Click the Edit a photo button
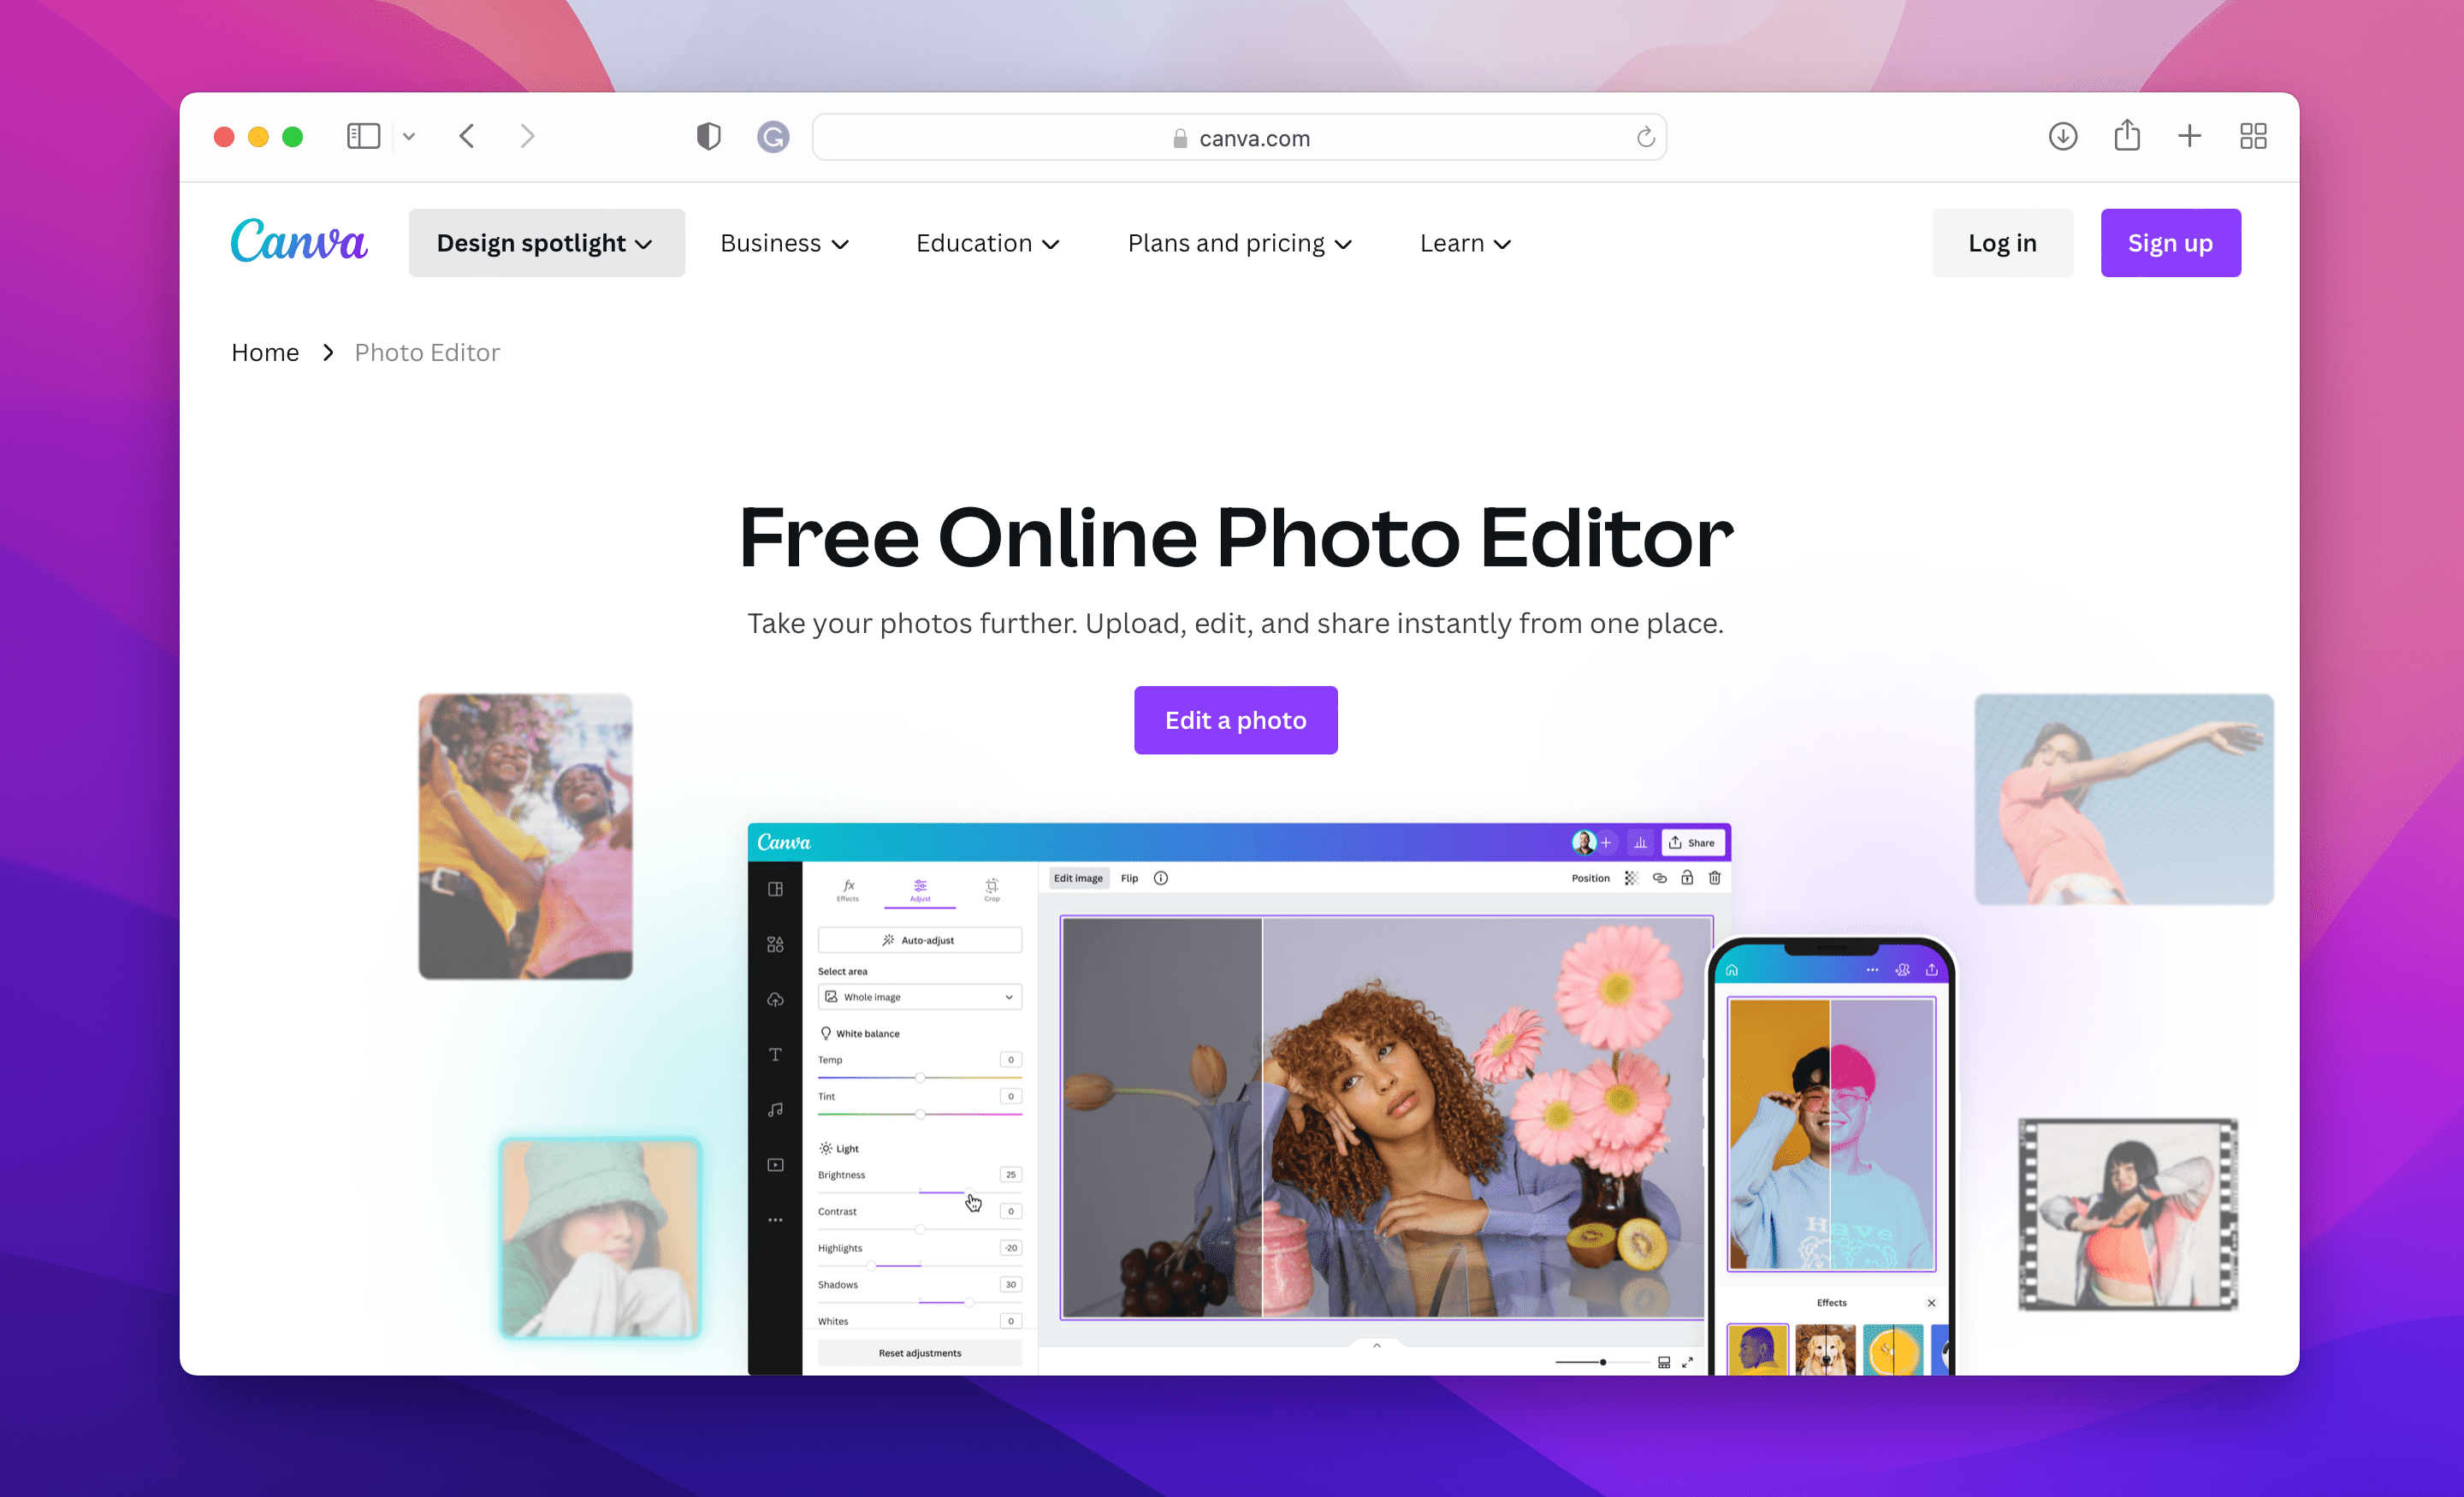 pyautogui.click(x=1235, y=719)
